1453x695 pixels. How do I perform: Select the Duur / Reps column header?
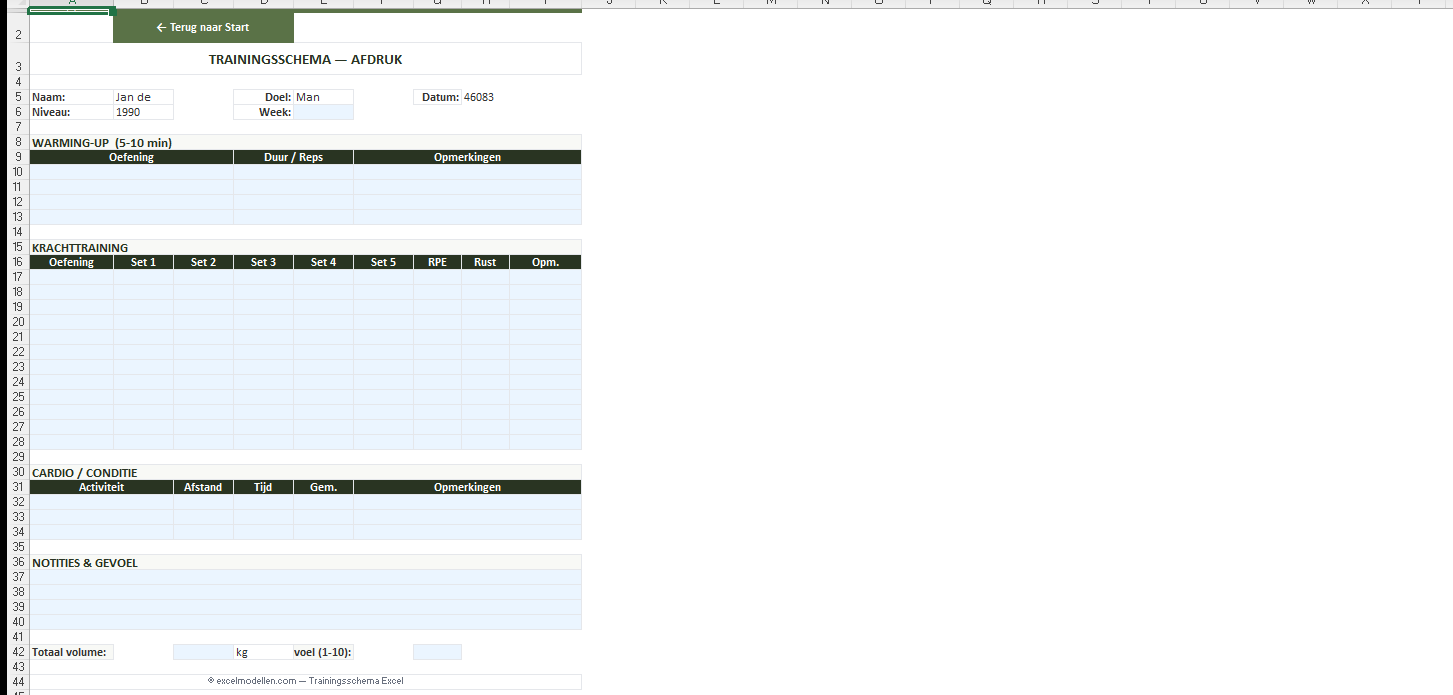click(x=293, y=157)
